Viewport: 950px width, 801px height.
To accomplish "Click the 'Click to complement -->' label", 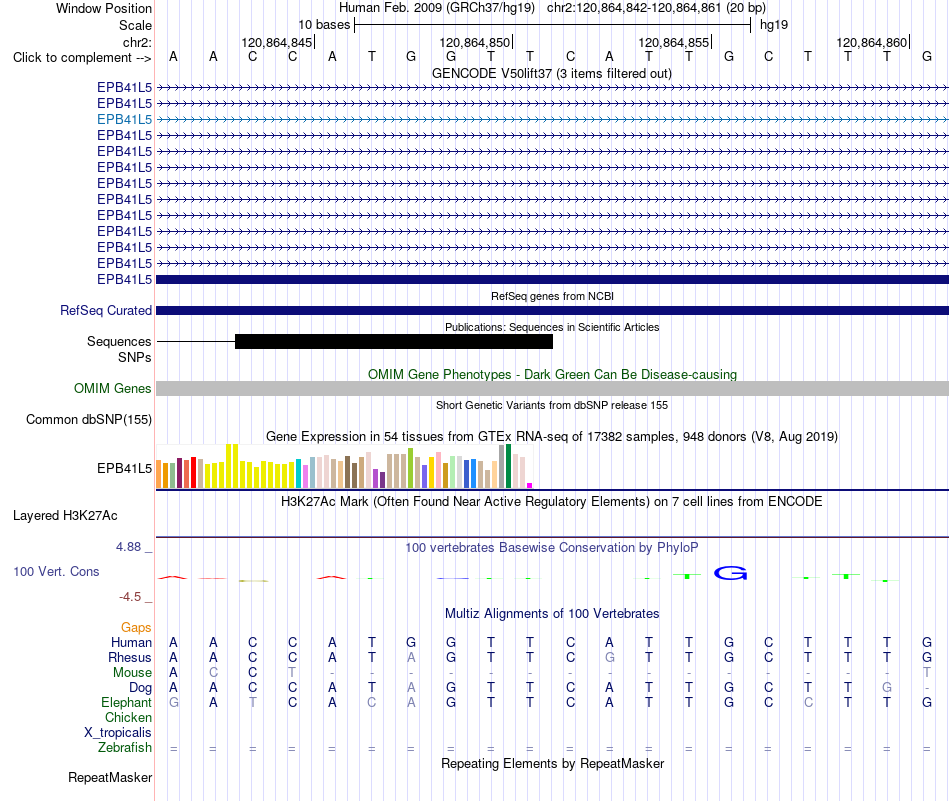I will click(82, 58).
